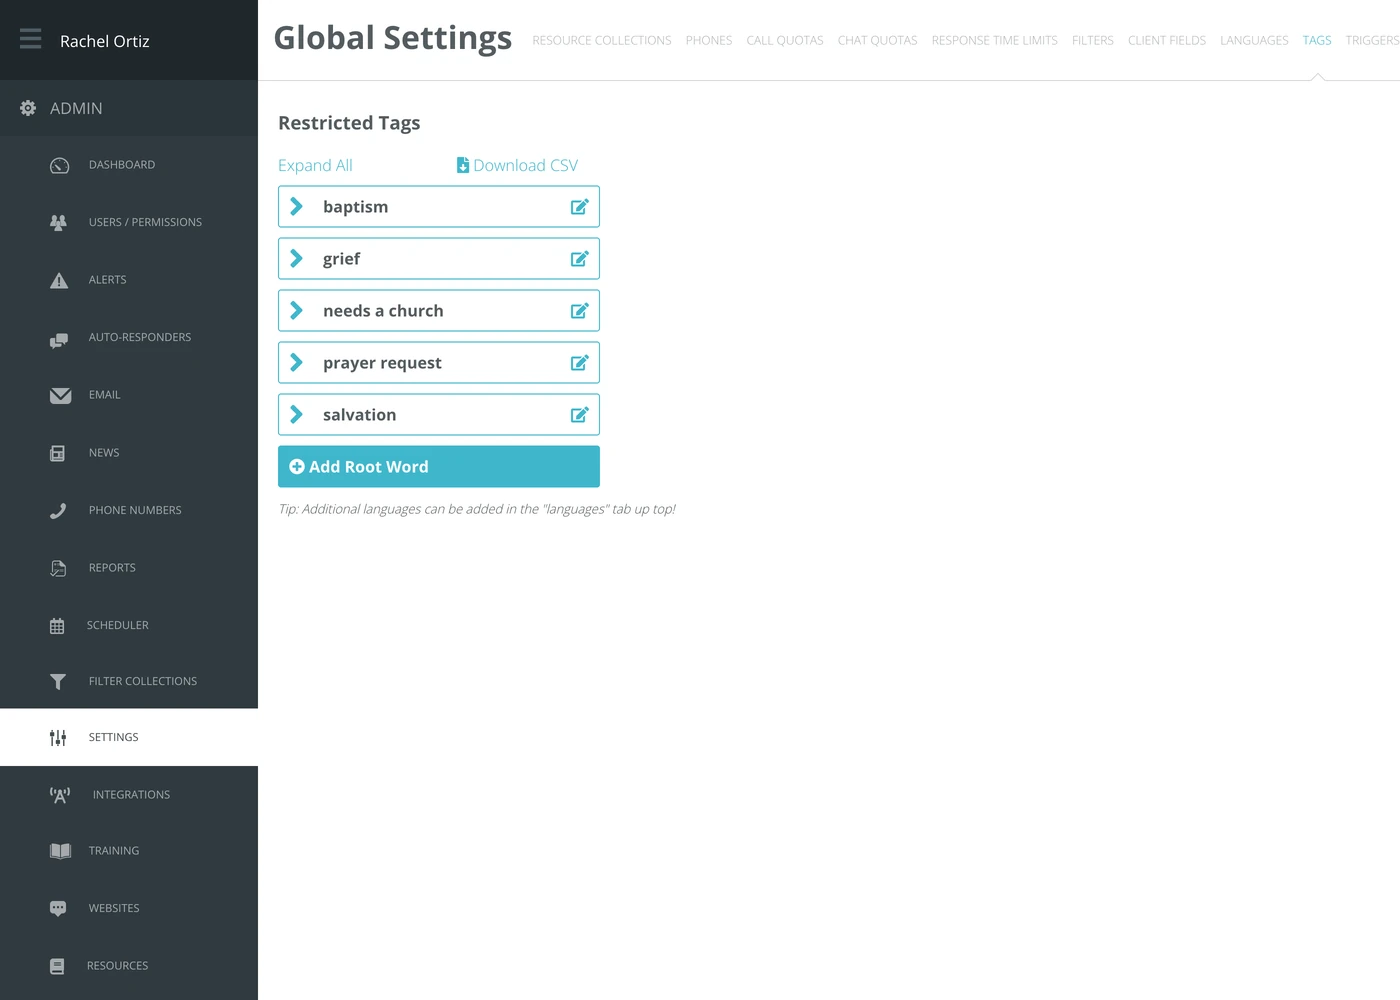
Task: Click the Alerts warning triangle icon
Action: pos(59,280)
